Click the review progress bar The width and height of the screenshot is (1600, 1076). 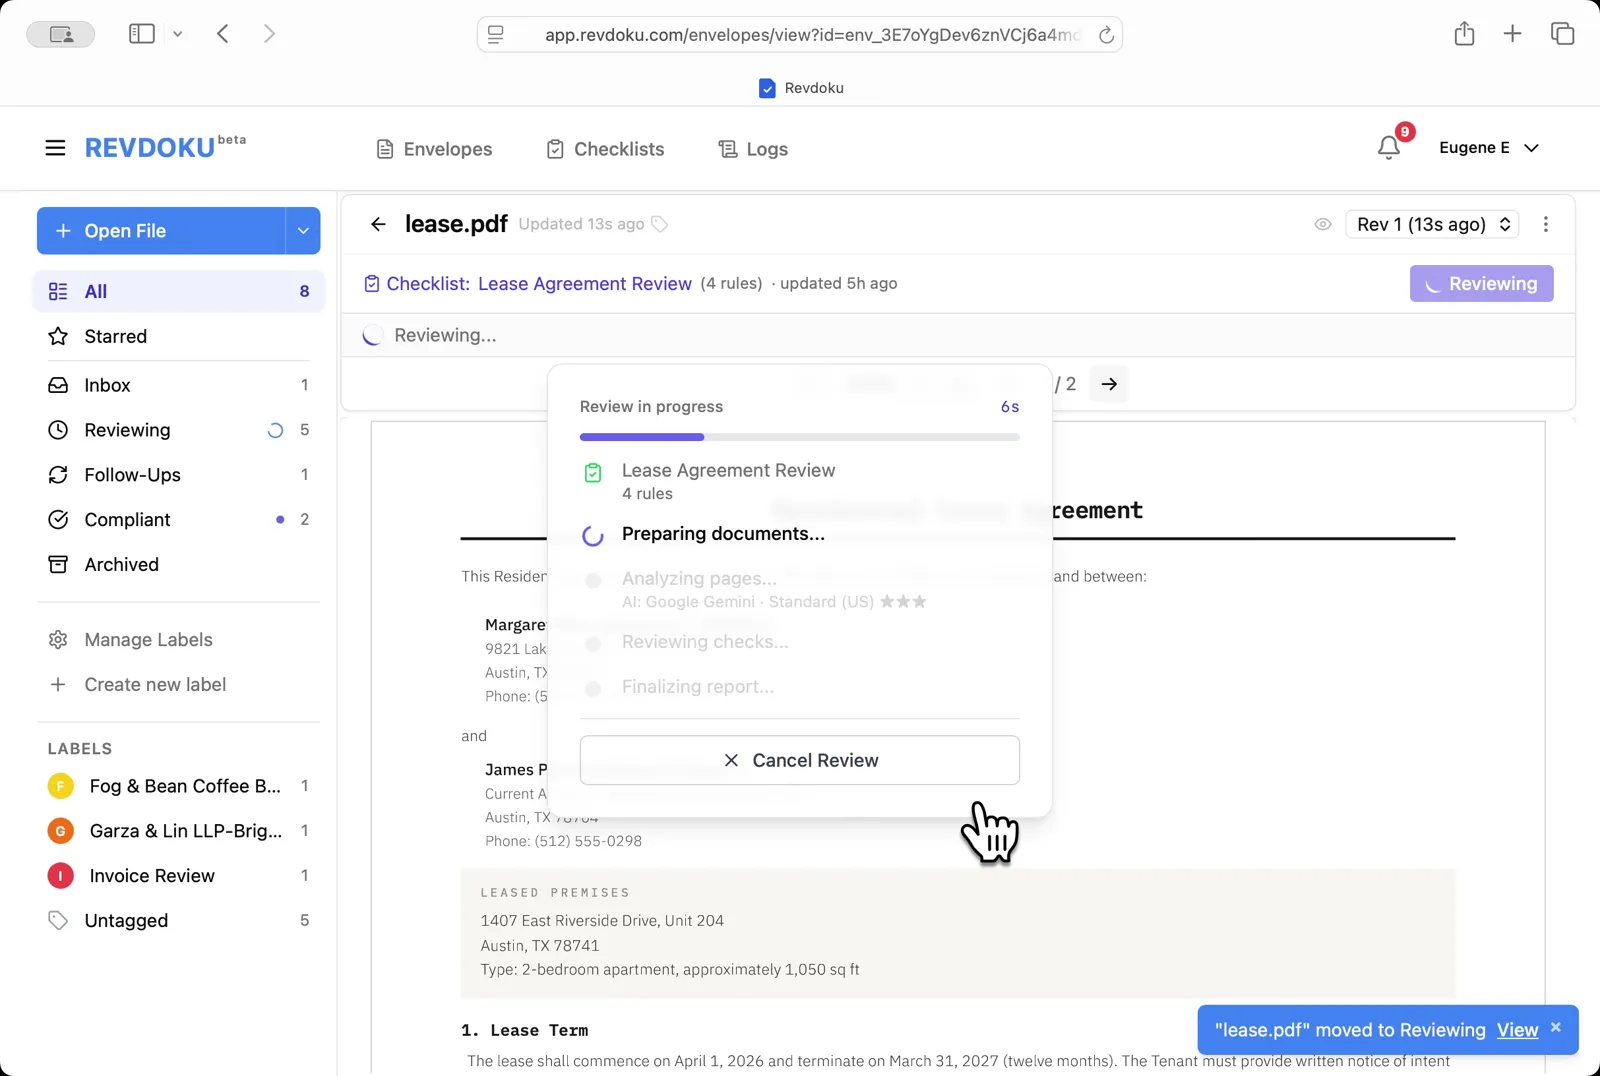799,437
